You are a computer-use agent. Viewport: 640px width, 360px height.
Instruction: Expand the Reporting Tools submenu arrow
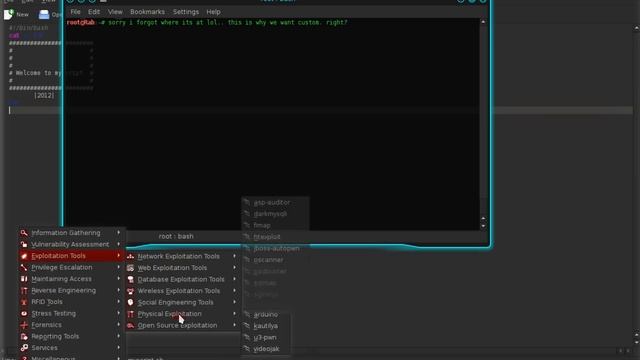pos(119,336)
